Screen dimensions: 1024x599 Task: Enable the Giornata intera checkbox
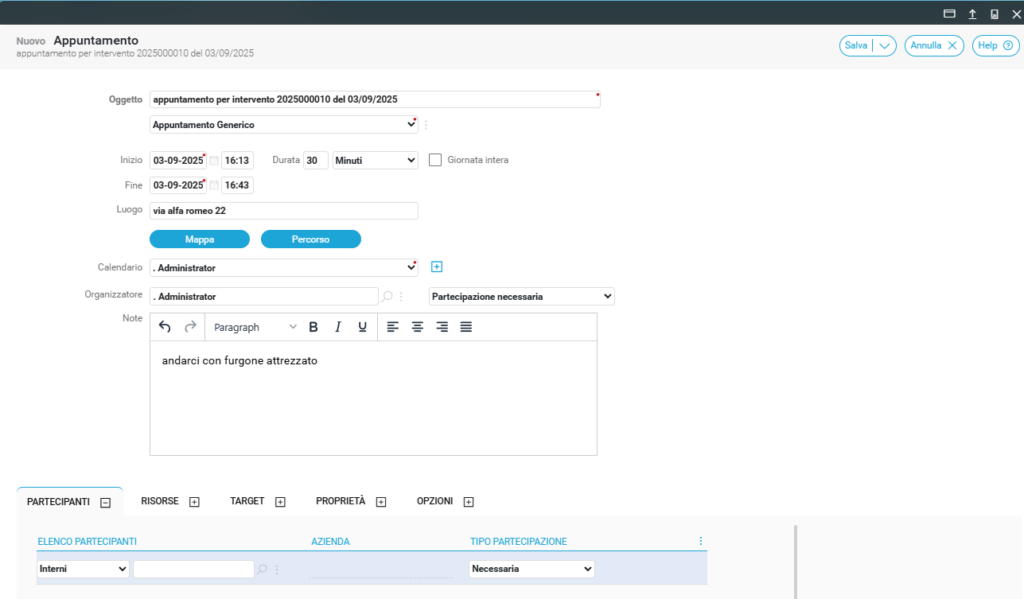point(435,160)
